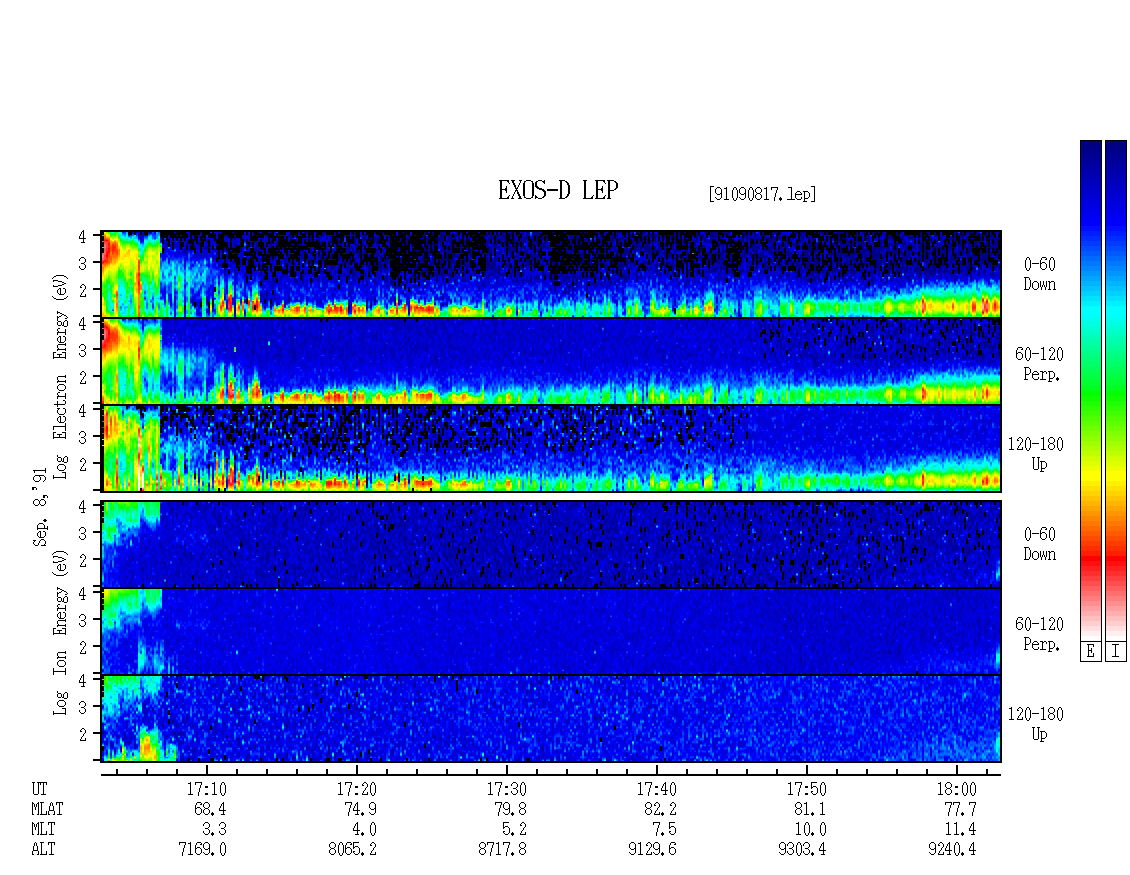The image size is (1130, 875).
Task: Click the MLAT value 79.8
Action: click(x=510, y=809)
